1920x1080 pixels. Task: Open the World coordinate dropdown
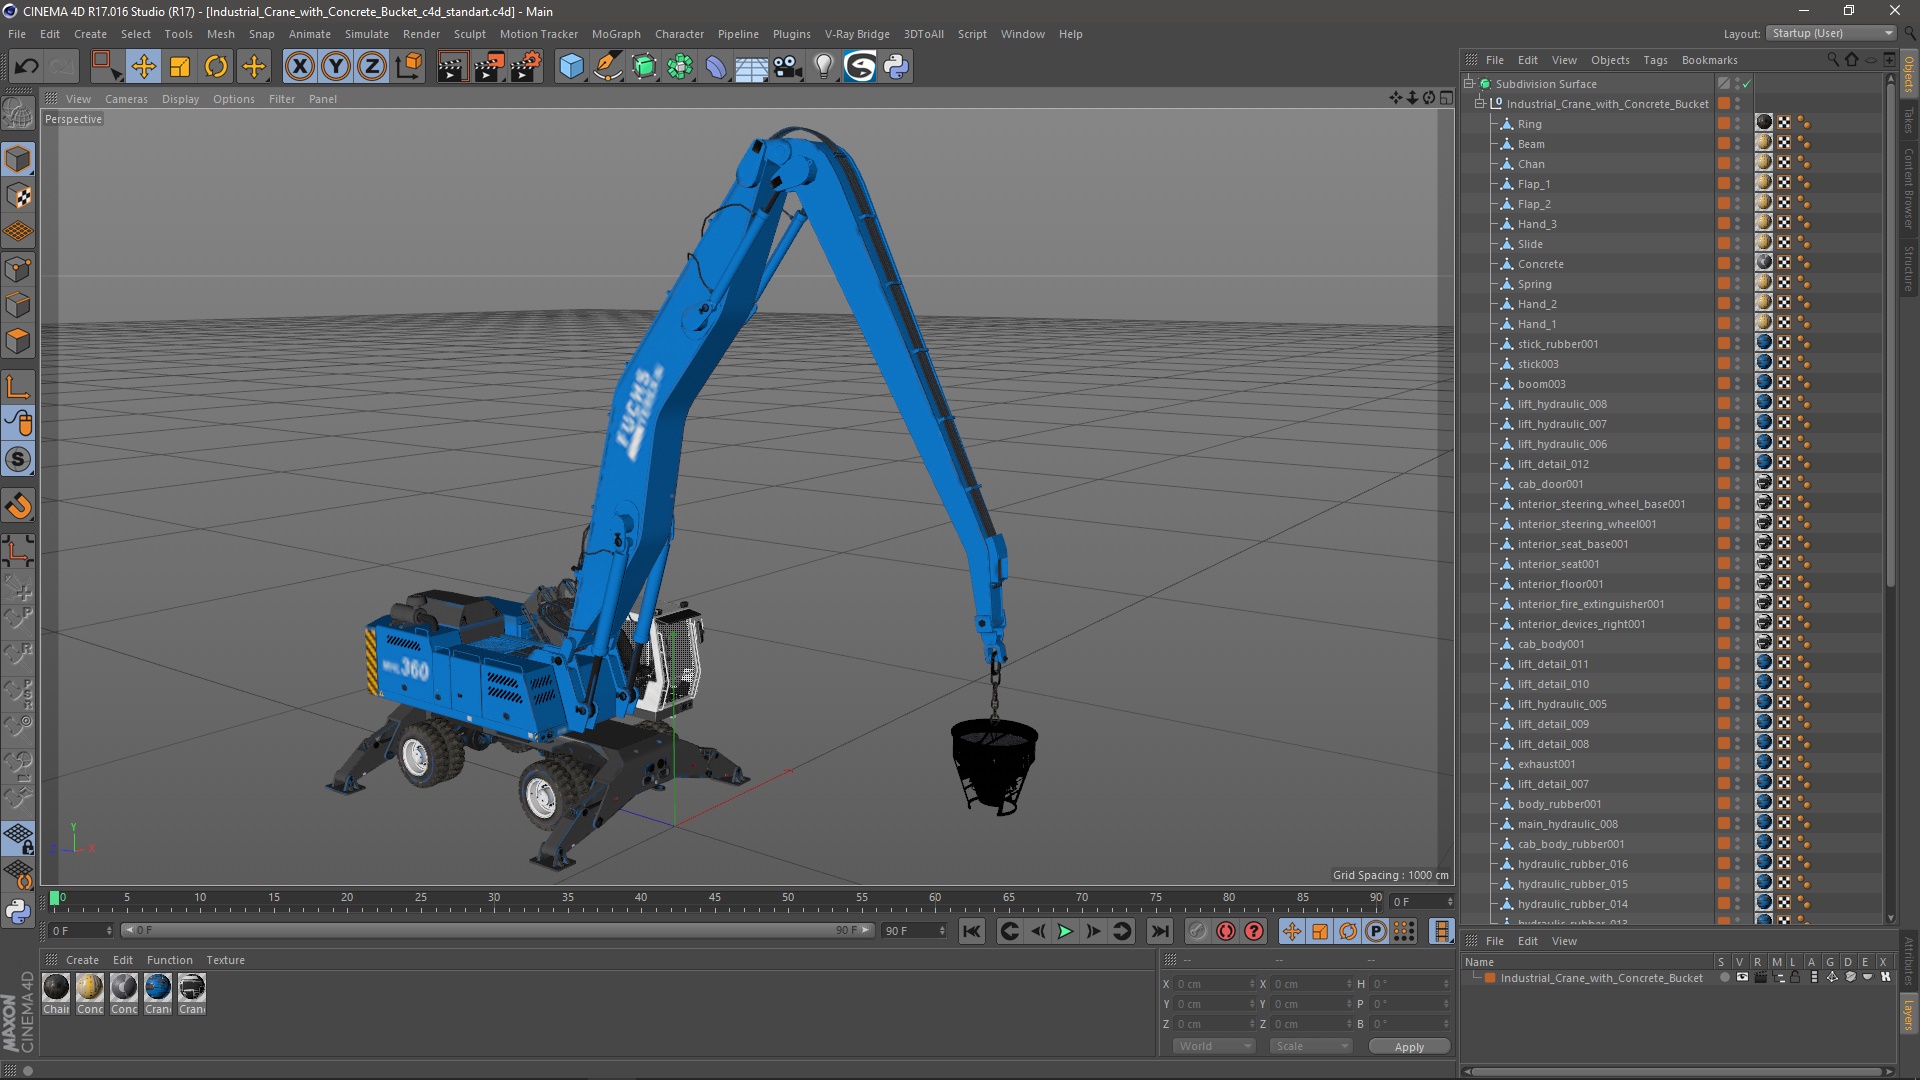[x=1214, y=1046]
